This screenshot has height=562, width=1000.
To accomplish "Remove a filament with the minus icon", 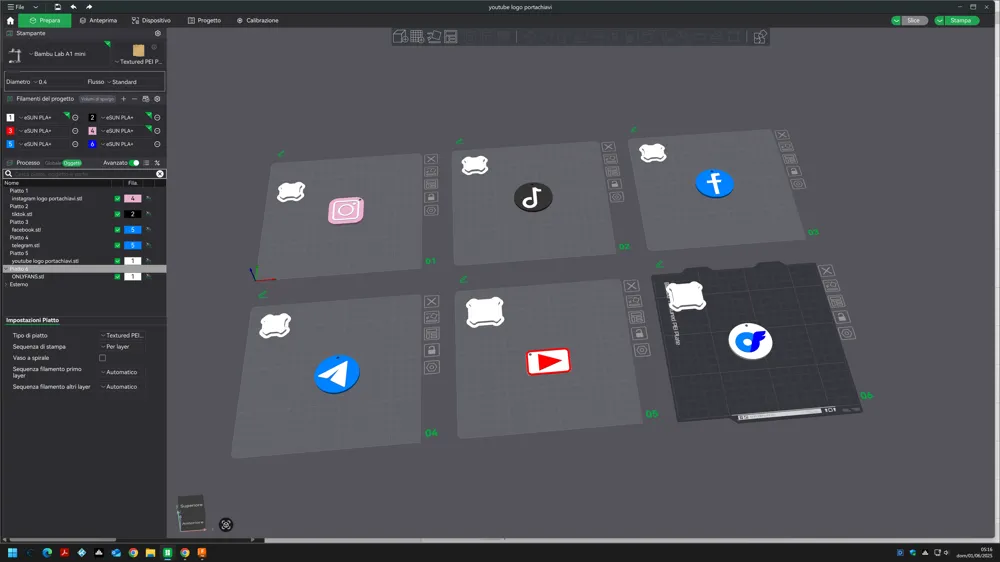I will coord(134,99).
